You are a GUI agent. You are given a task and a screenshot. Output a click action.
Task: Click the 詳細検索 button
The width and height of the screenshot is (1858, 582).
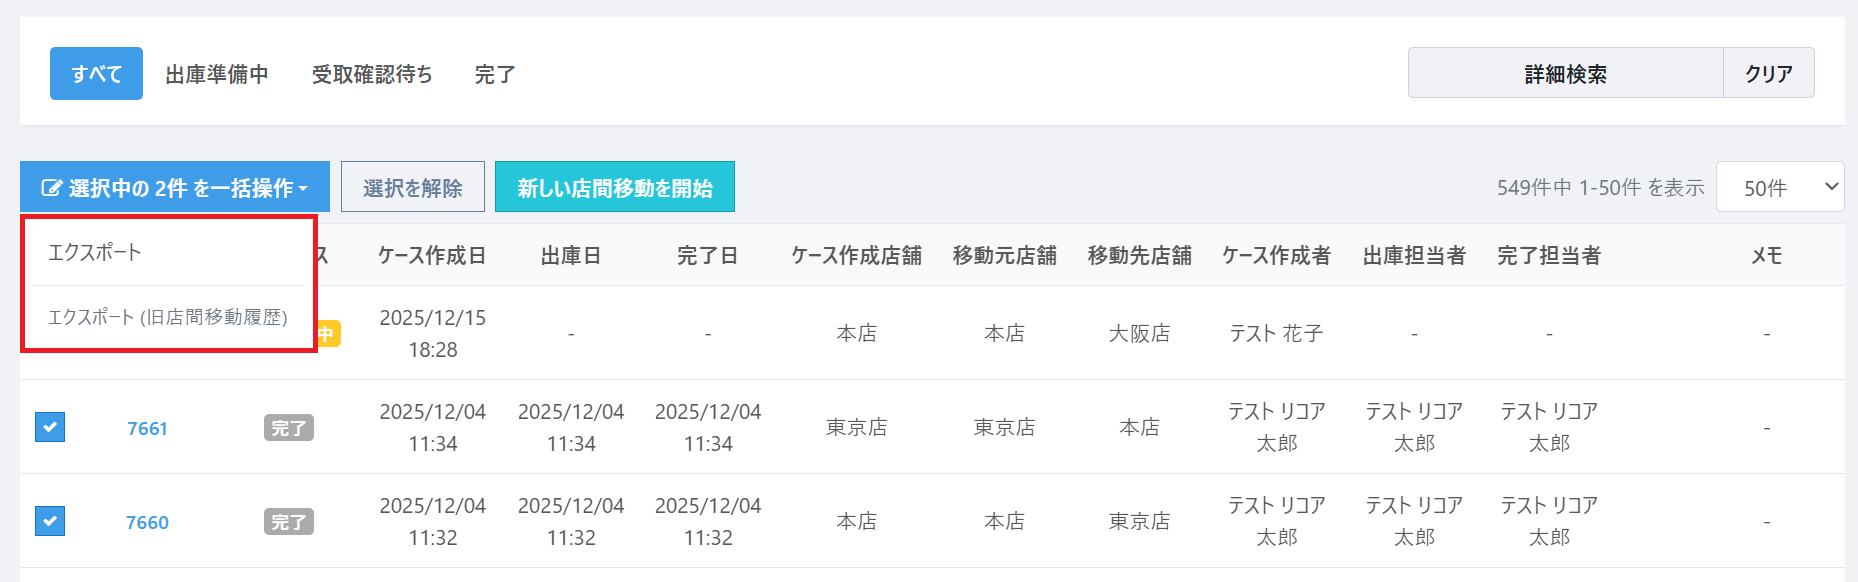tap(1565, 73)
